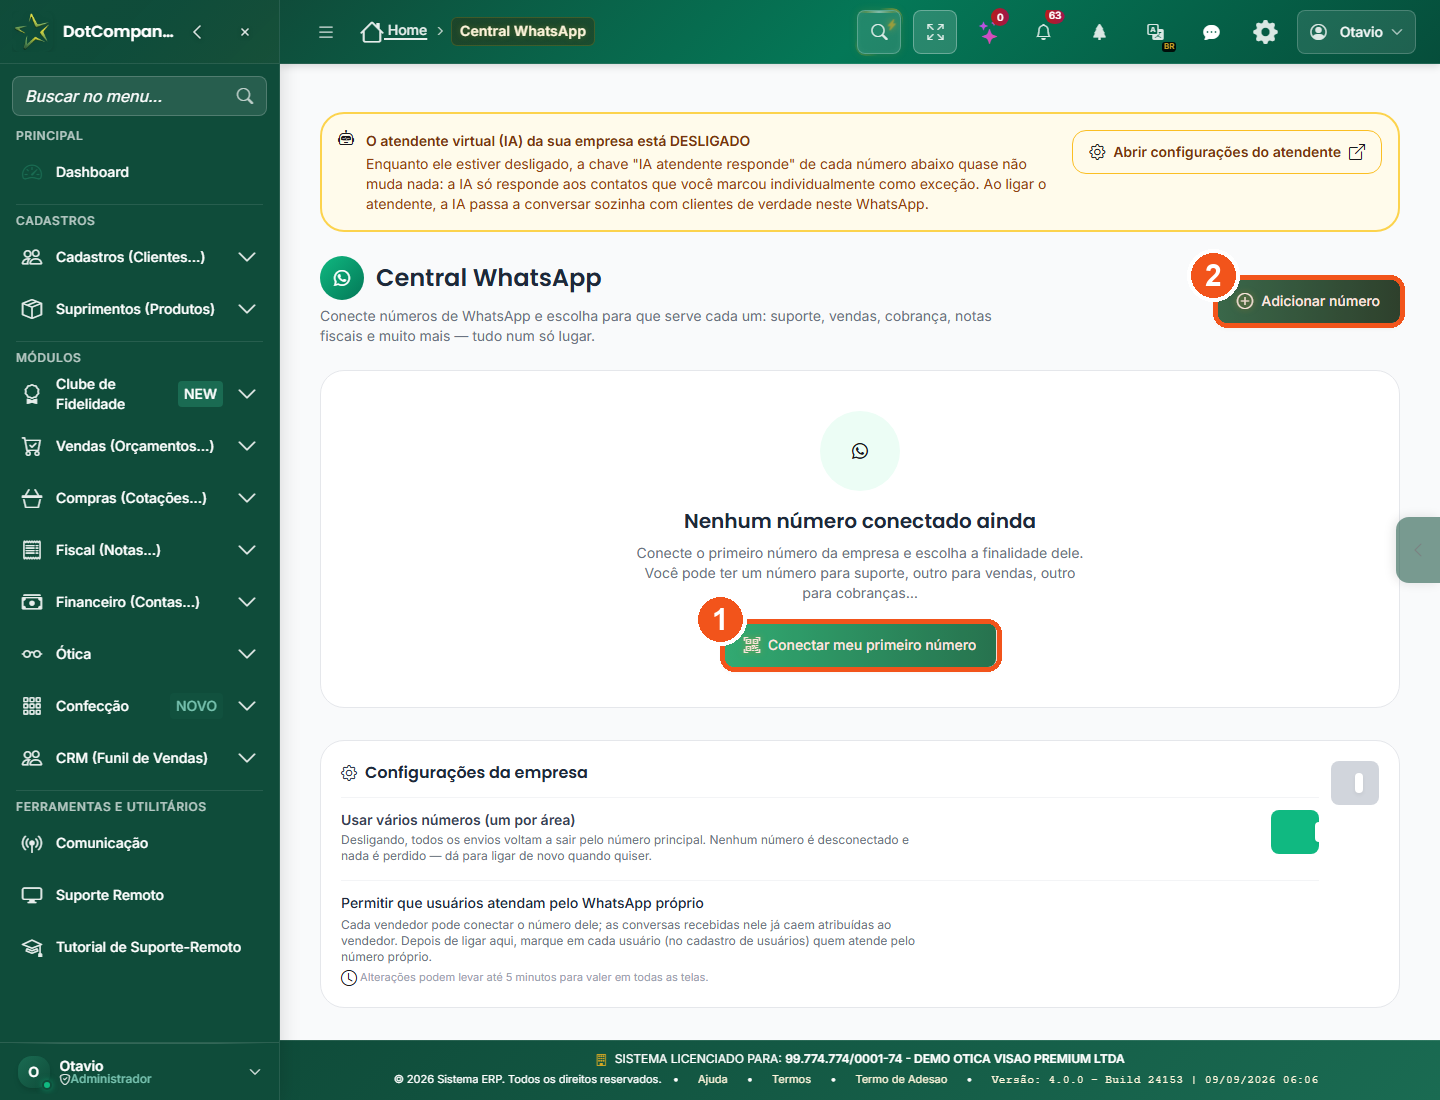
Task: Expand the Cadastros (Clientes...) chevron
Action: tap(247, 257)
